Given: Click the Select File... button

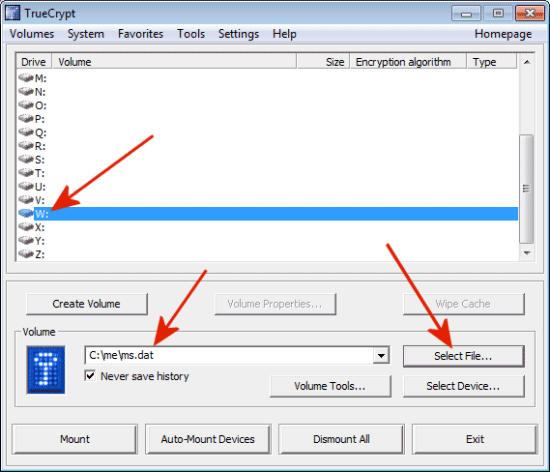Looking at the screenshot, I should [463, 356].
